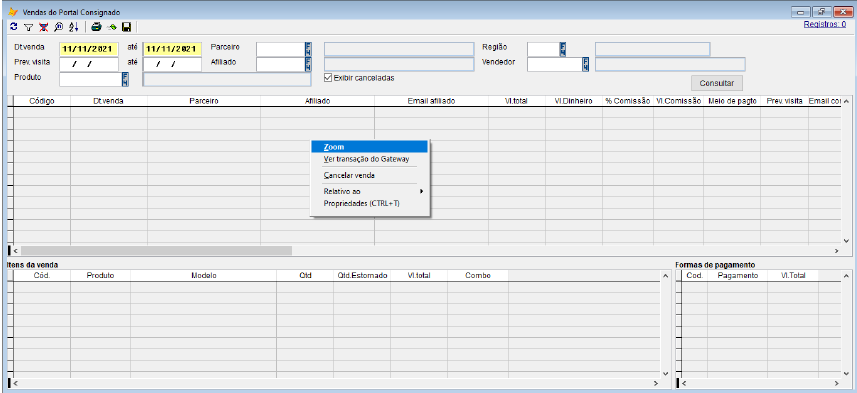Screen dimensions: 857x393
Task: Click the sales grid horizontal scrollbar thumb
Action: coord(156,250)
